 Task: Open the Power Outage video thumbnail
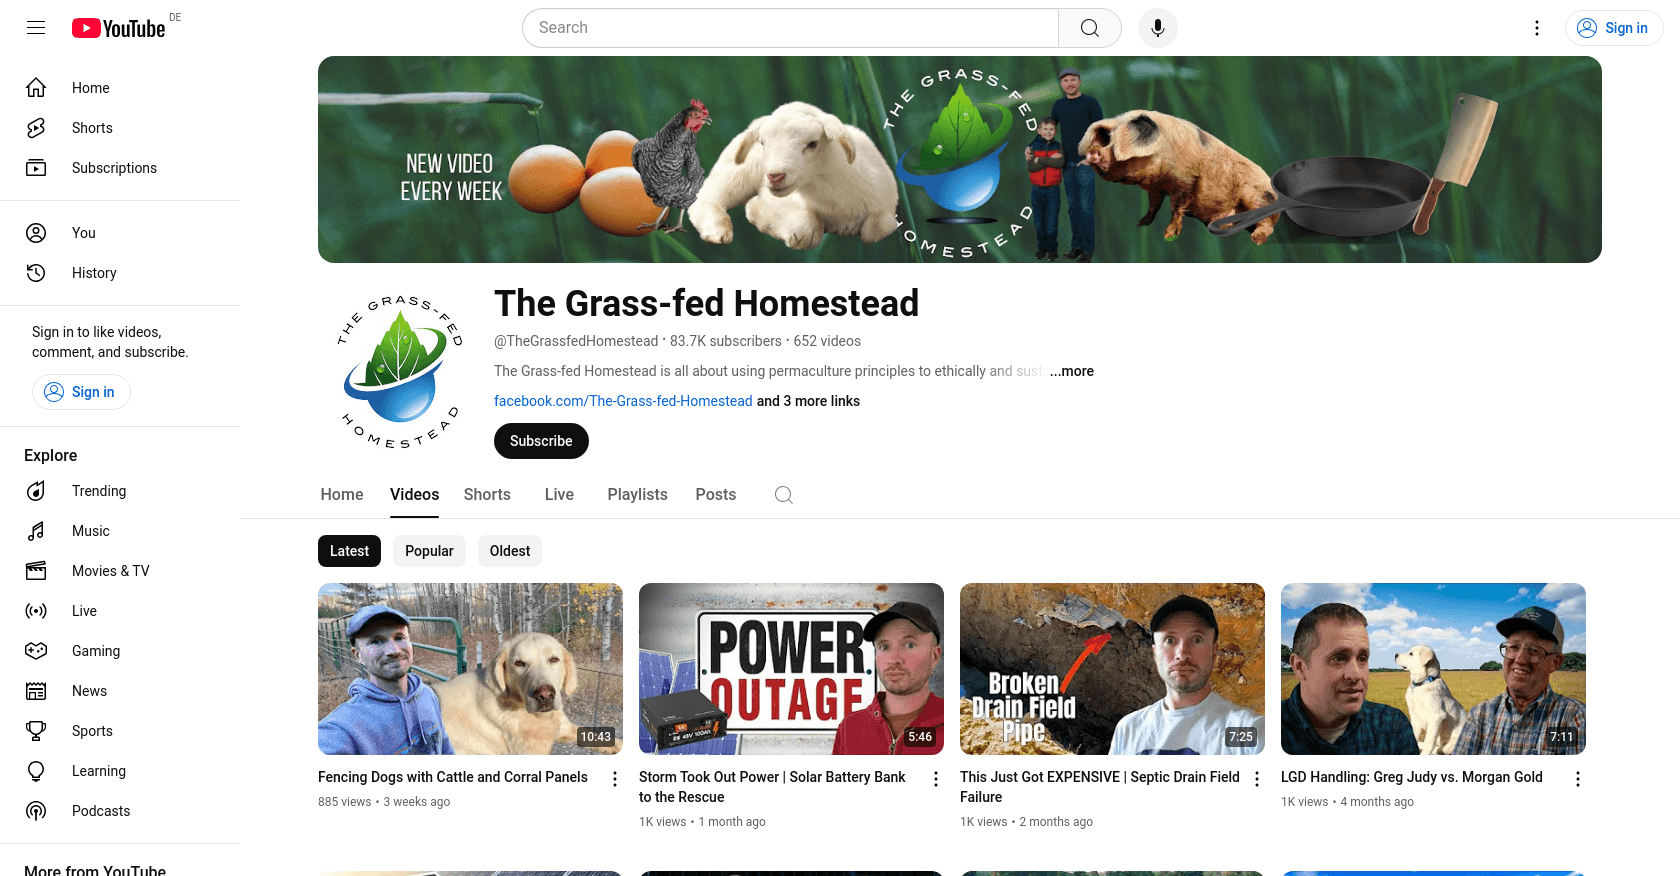791,669
